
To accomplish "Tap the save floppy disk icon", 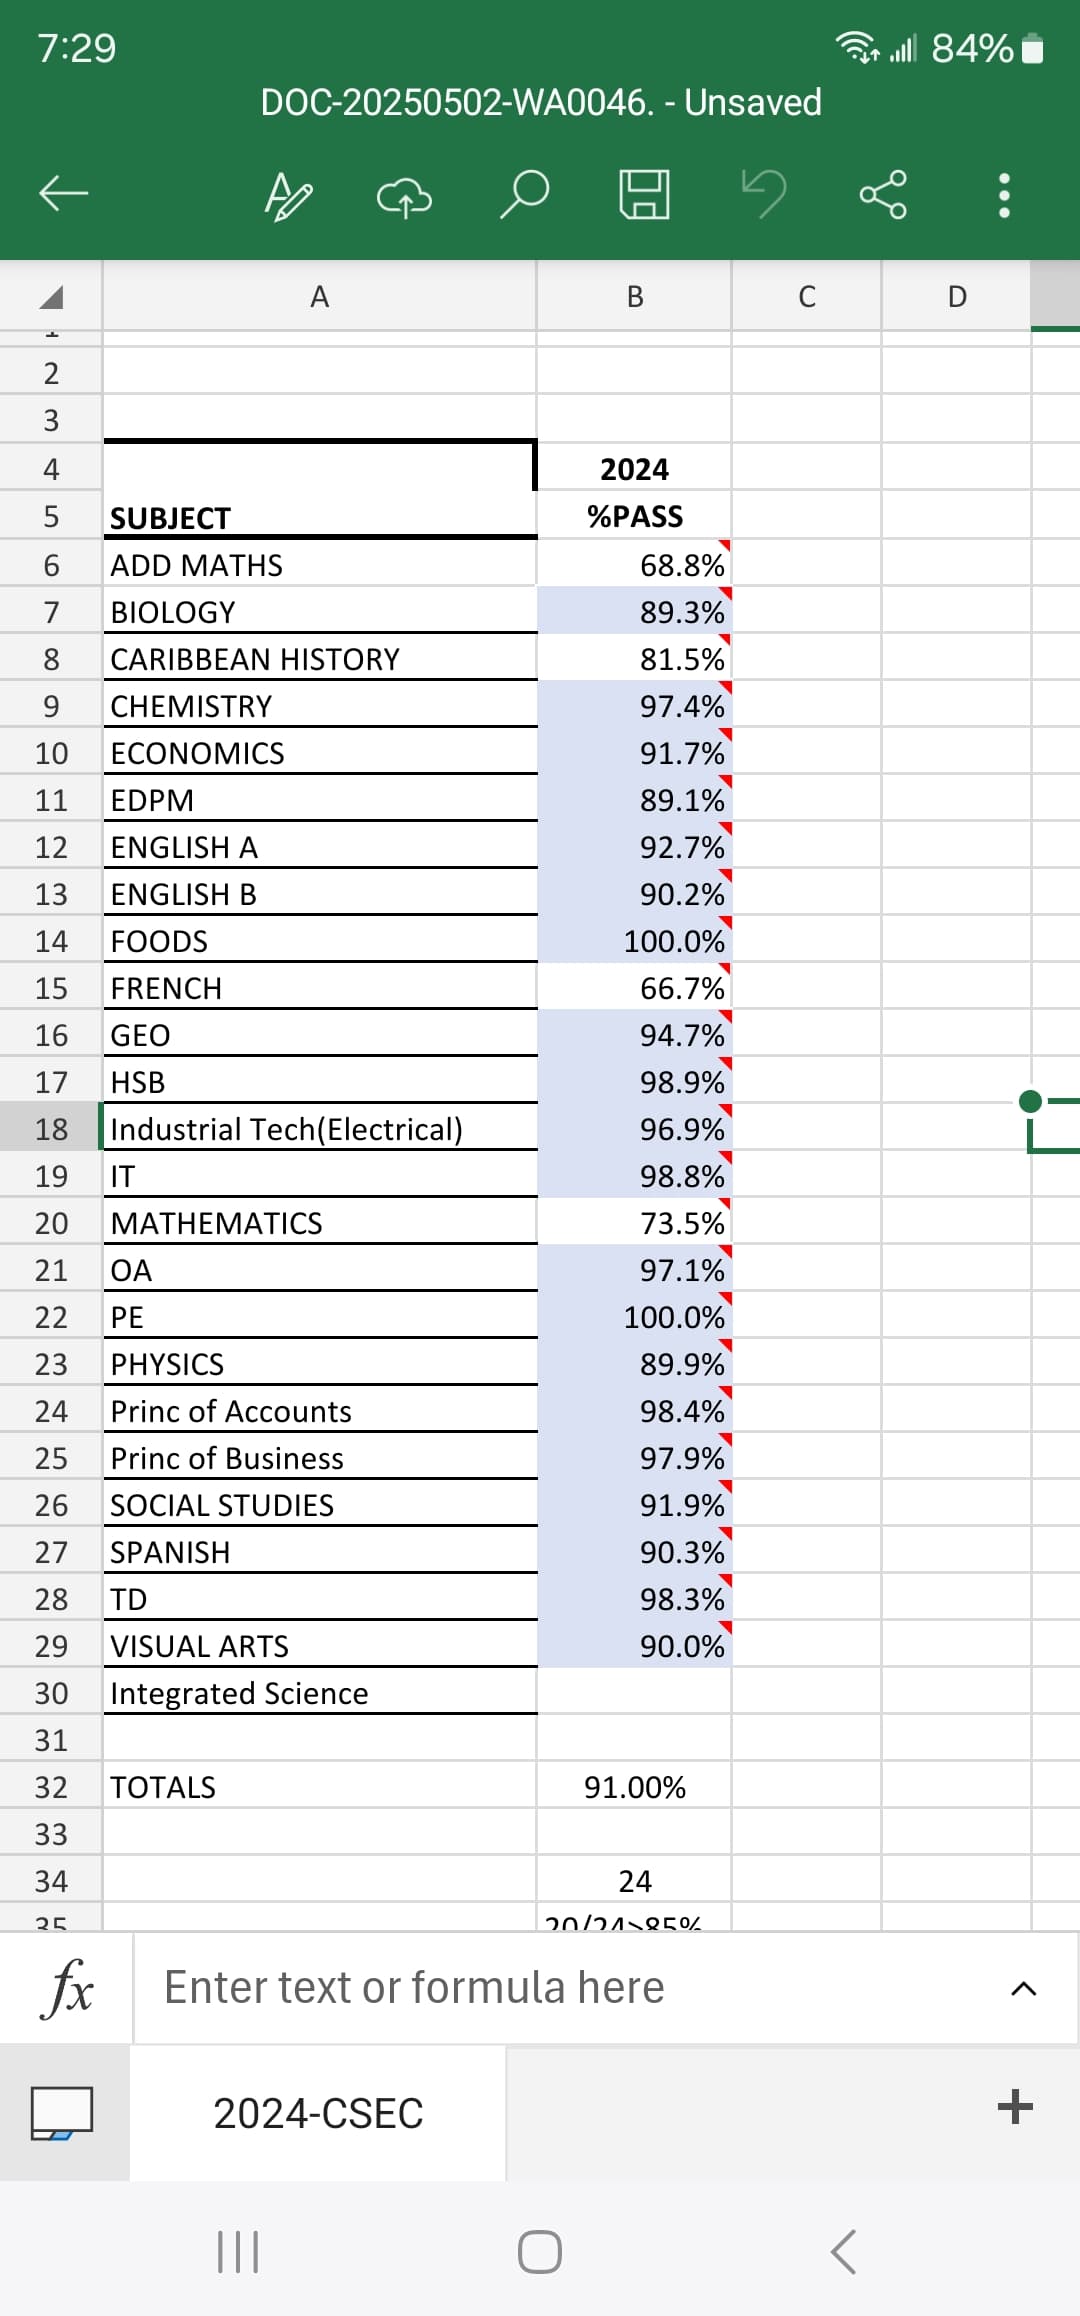I will click(x=644, y=194).
